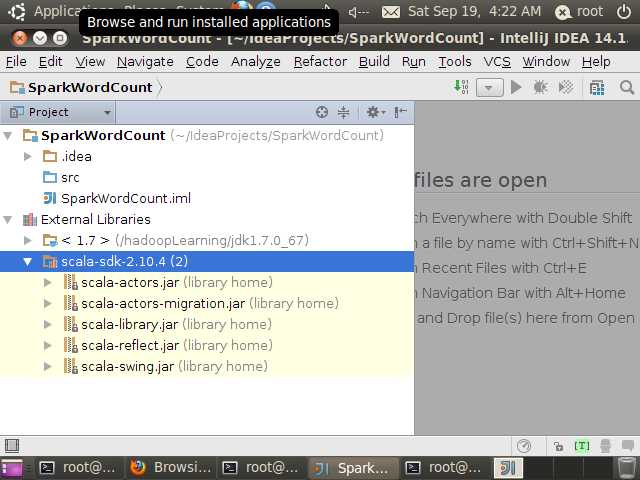Click the Run play icon
The height and width of the screenshot is (480, 640).
[516, 87]
